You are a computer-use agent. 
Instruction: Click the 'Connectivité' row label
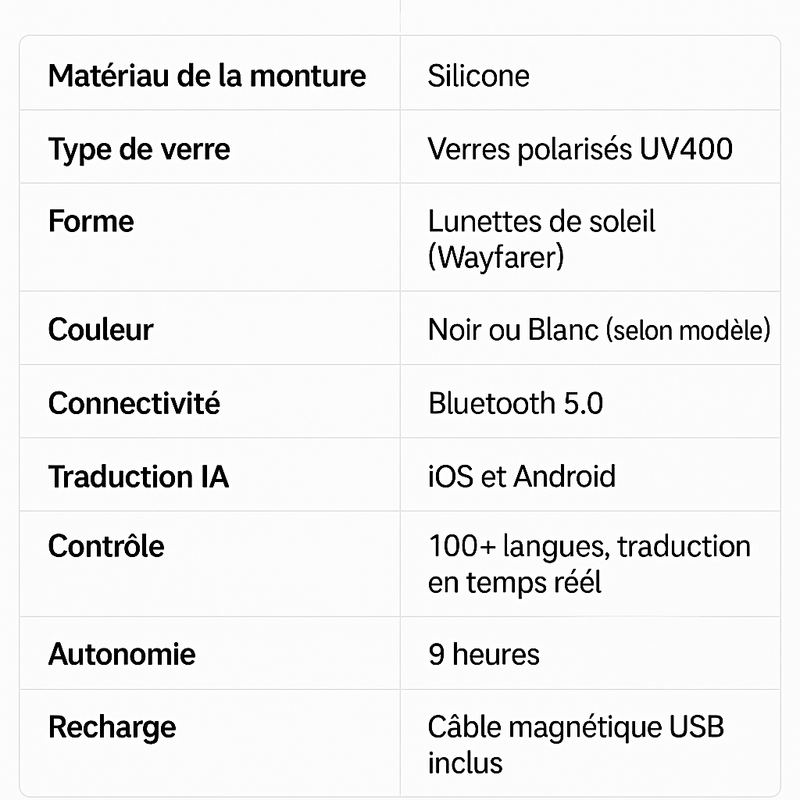tap(134, 403)
